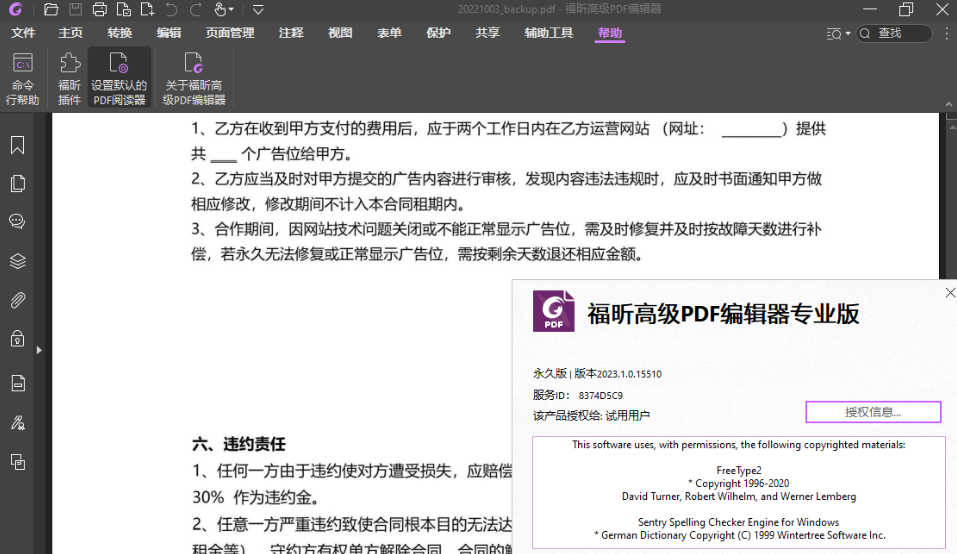
Task: Open the Comments sidebar panel
Action: point(18,221)
